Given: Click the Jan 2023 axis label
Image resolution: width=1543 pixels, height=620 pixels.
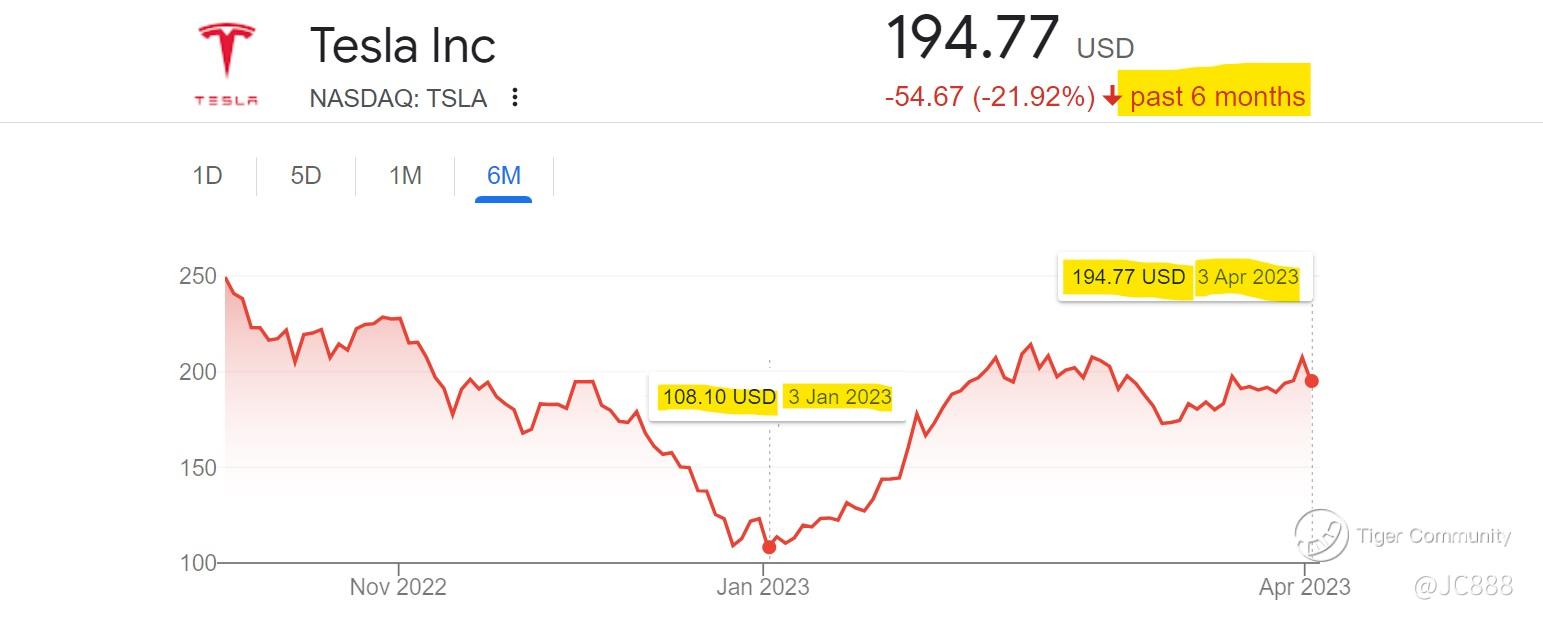Looking at the screenshot, I should pyautogui.click(x=763, y=587).
